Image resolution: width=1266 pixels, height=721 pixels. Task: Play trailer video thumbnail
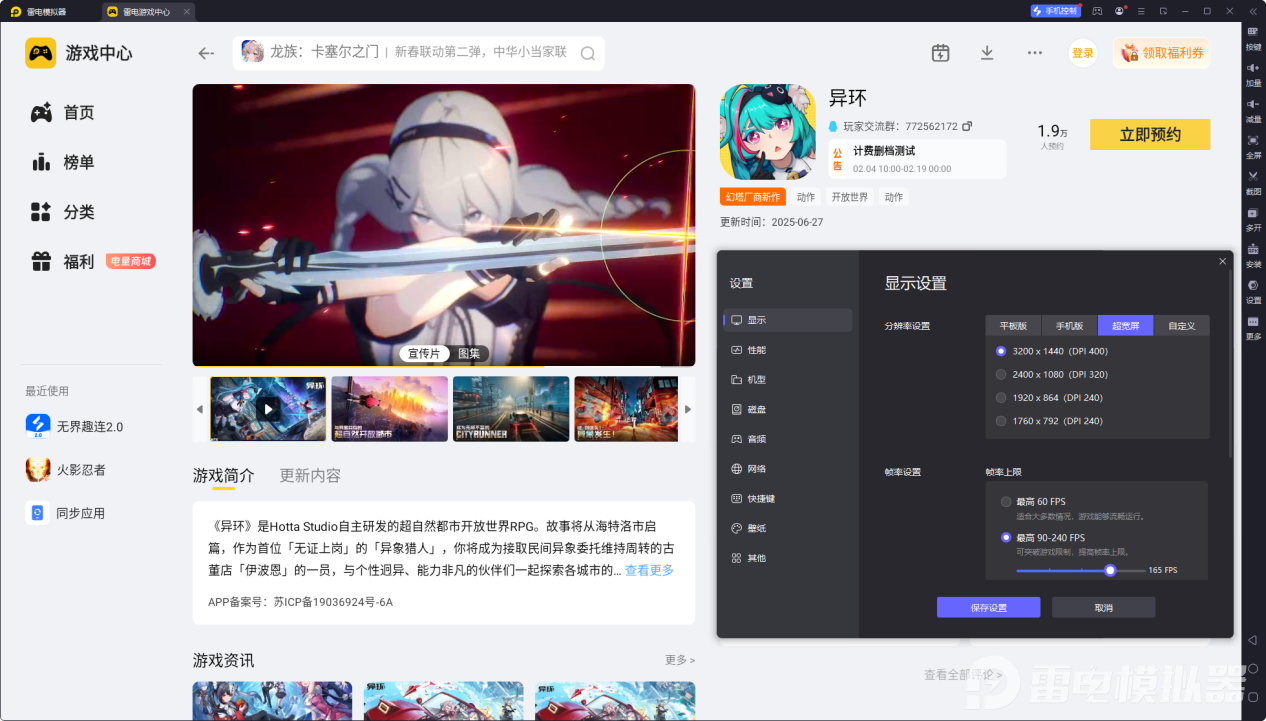(x=268, y=409)
